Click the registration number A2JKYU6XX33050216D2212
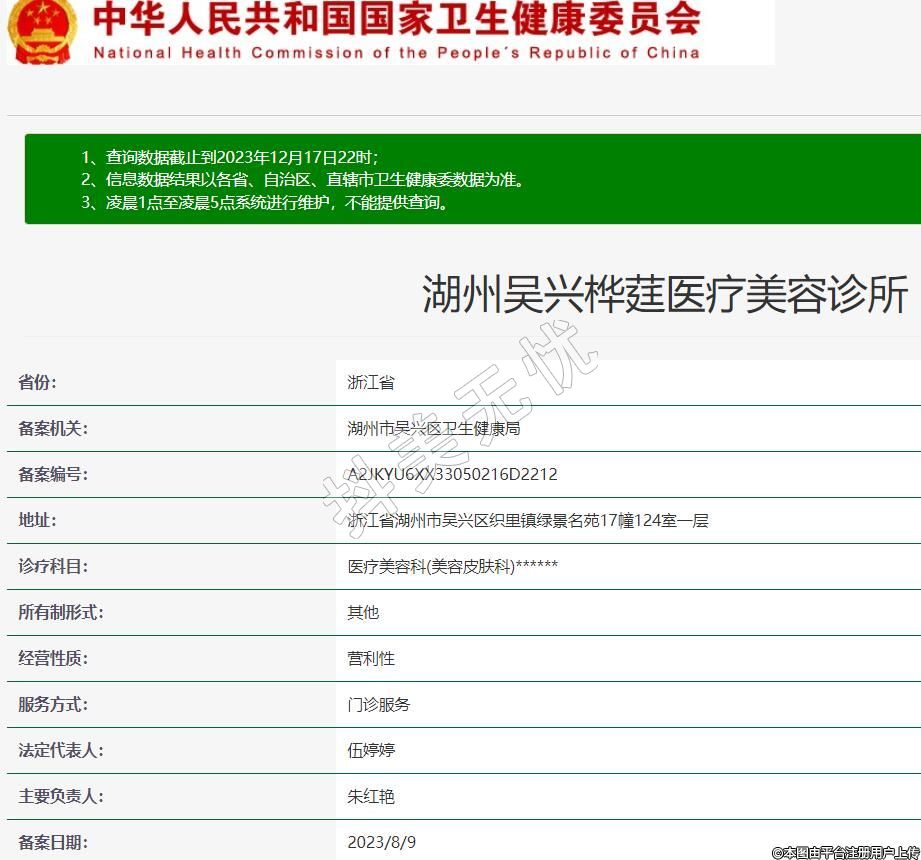This screenshot has width=921, height=860. [x=452, y=475]
